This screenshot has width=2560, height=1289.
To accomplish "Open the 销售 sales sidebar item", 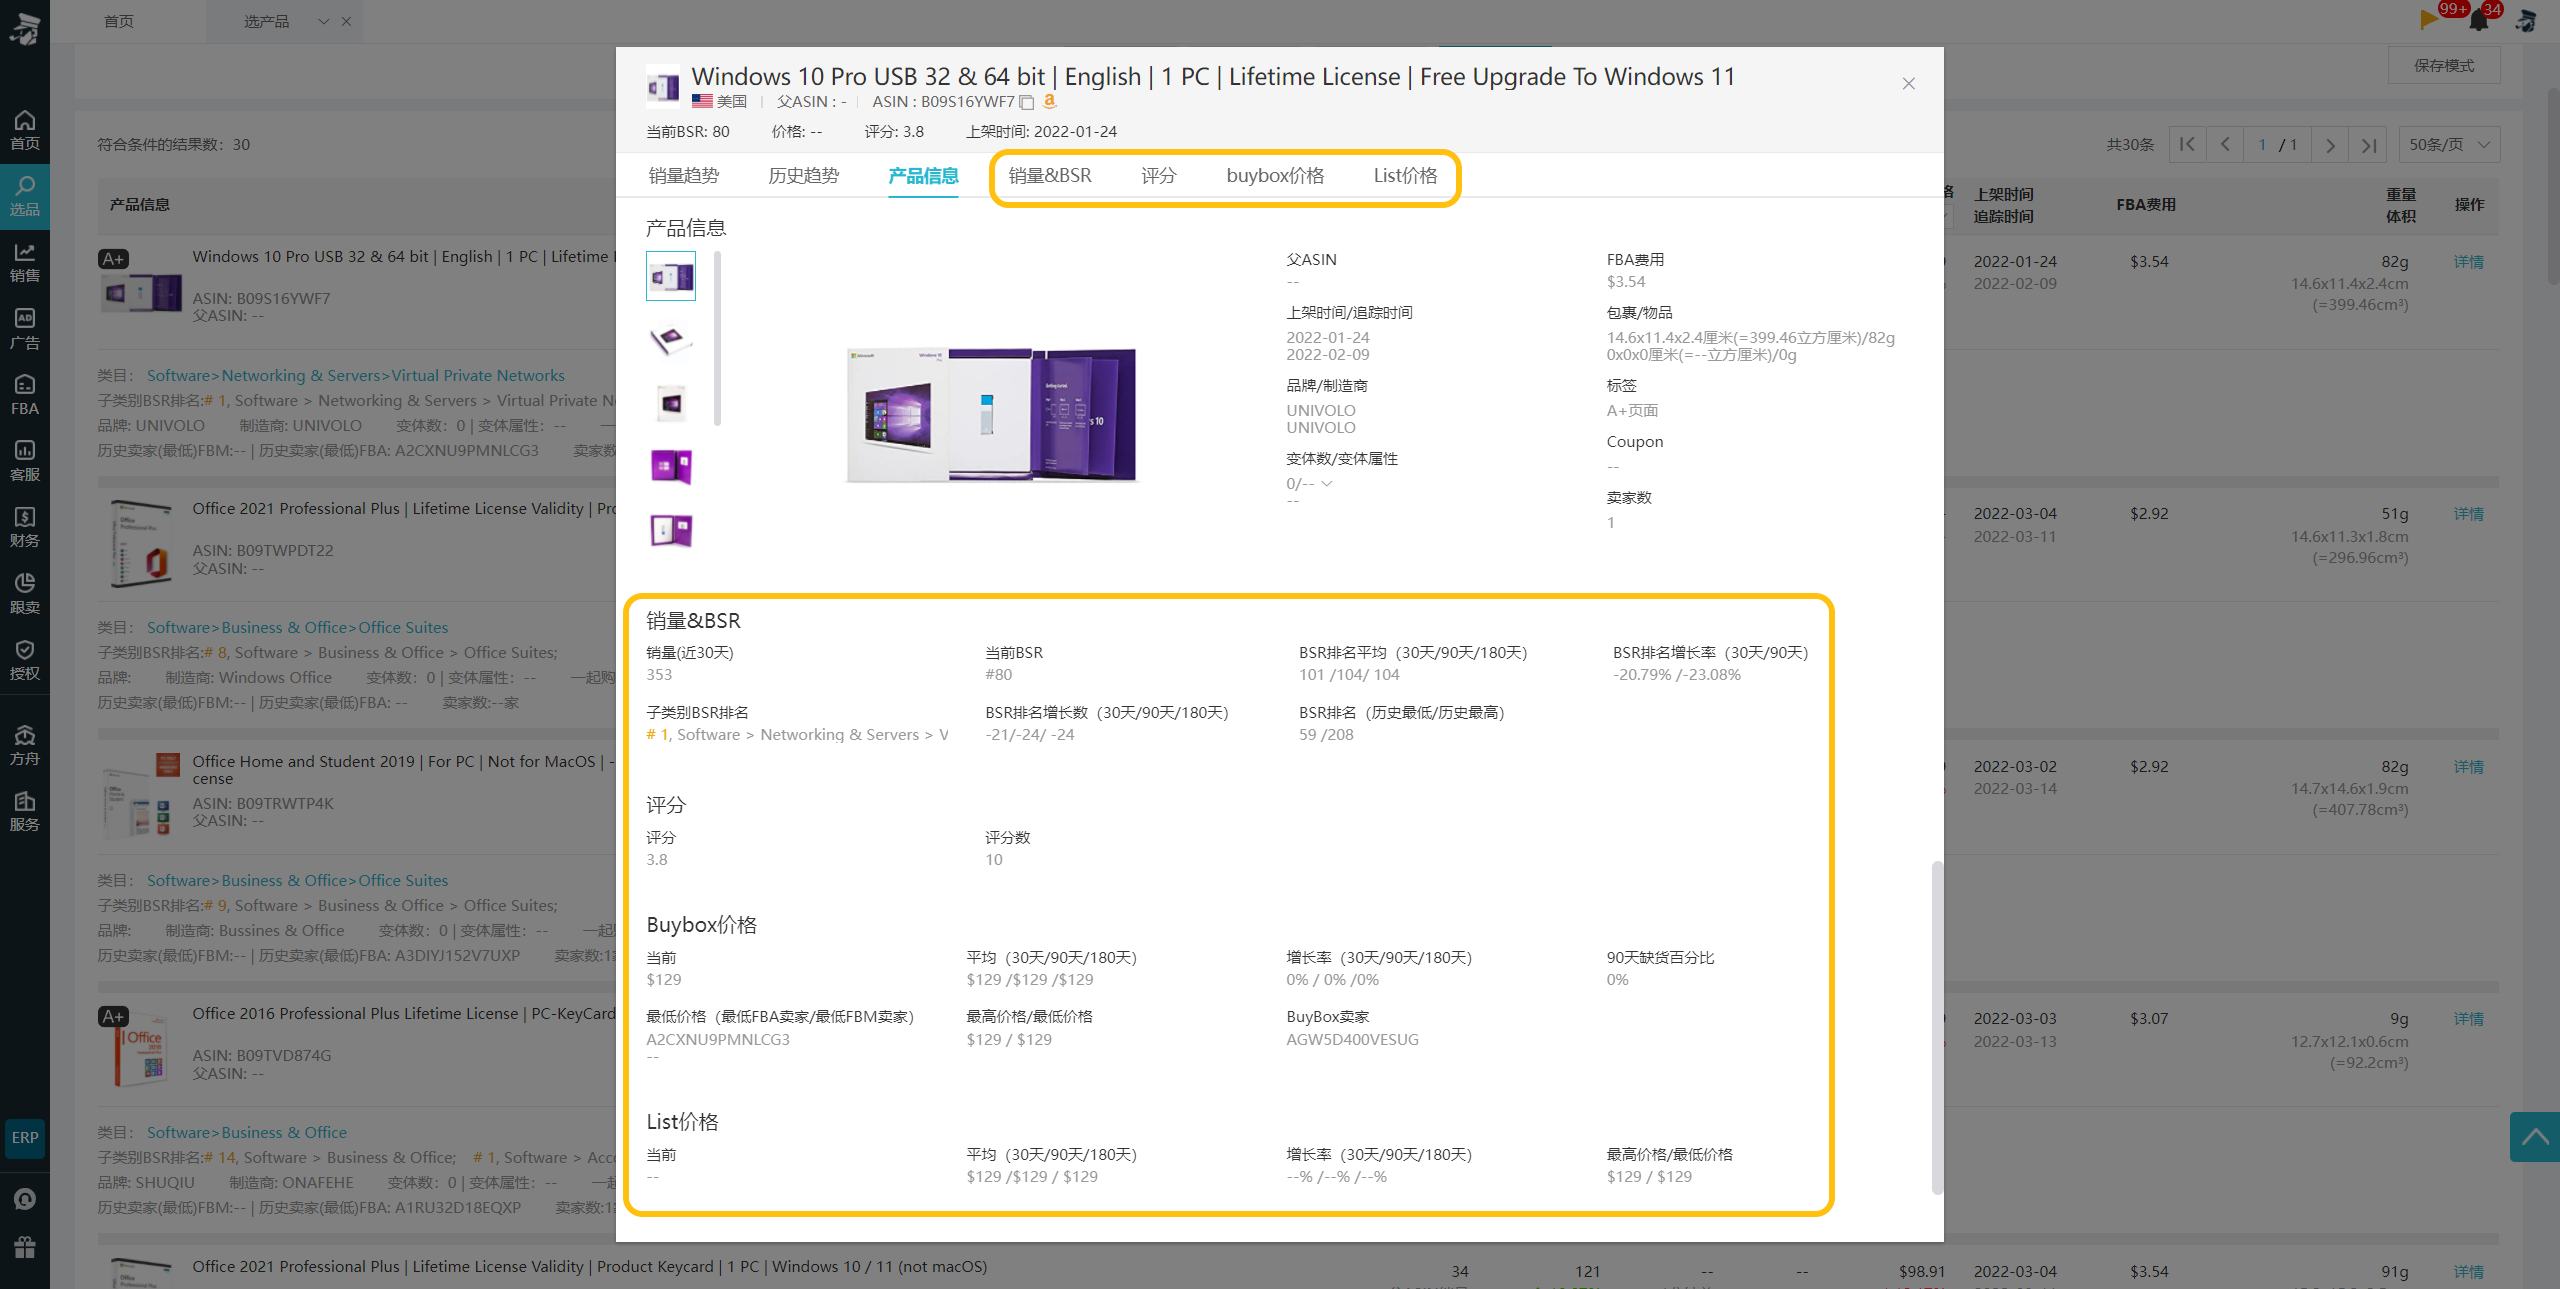I will click(24, 262).
